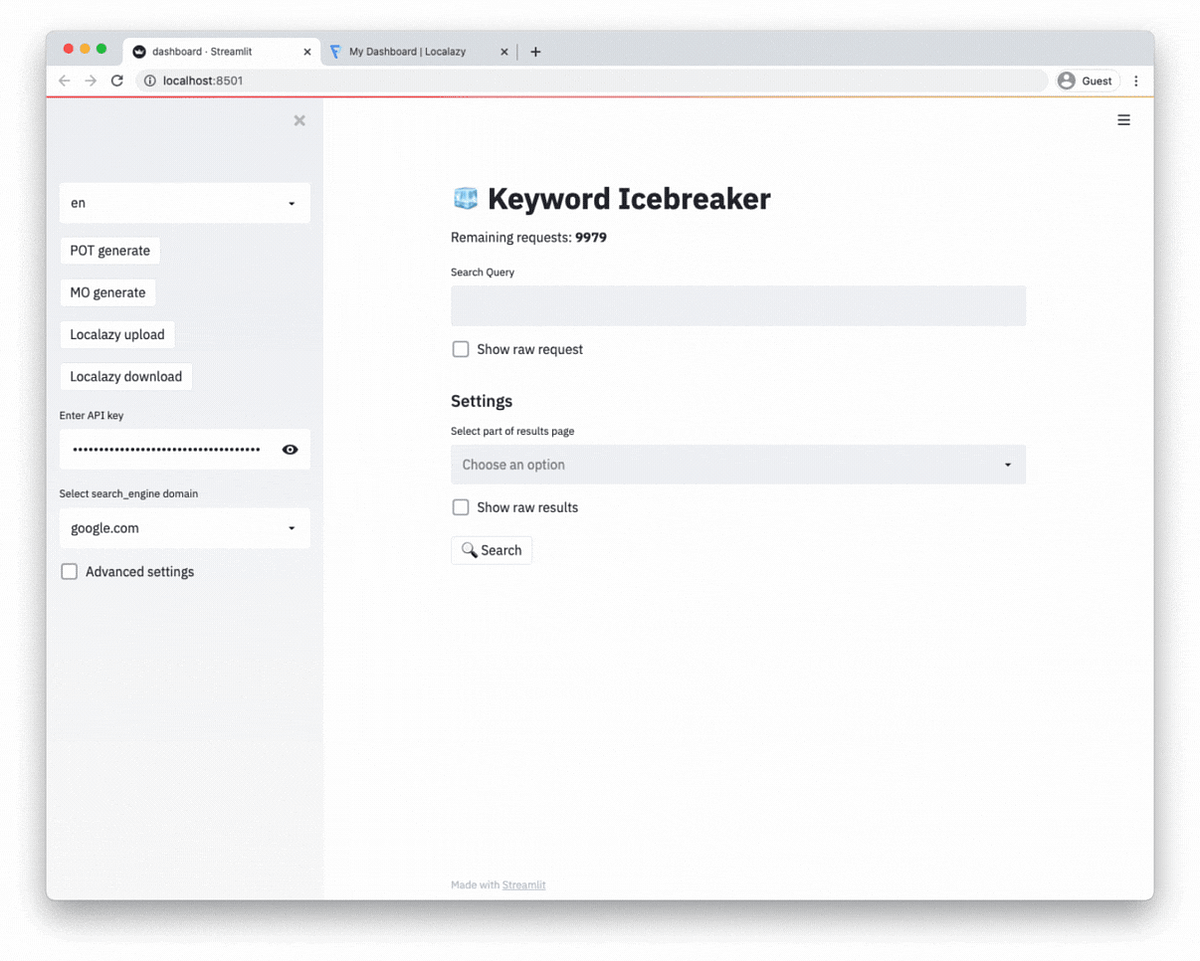Open the search_engine domain dropdown
Image resolution: width=1200 pixels, height=961 pixels.
[x=184, y=528]
